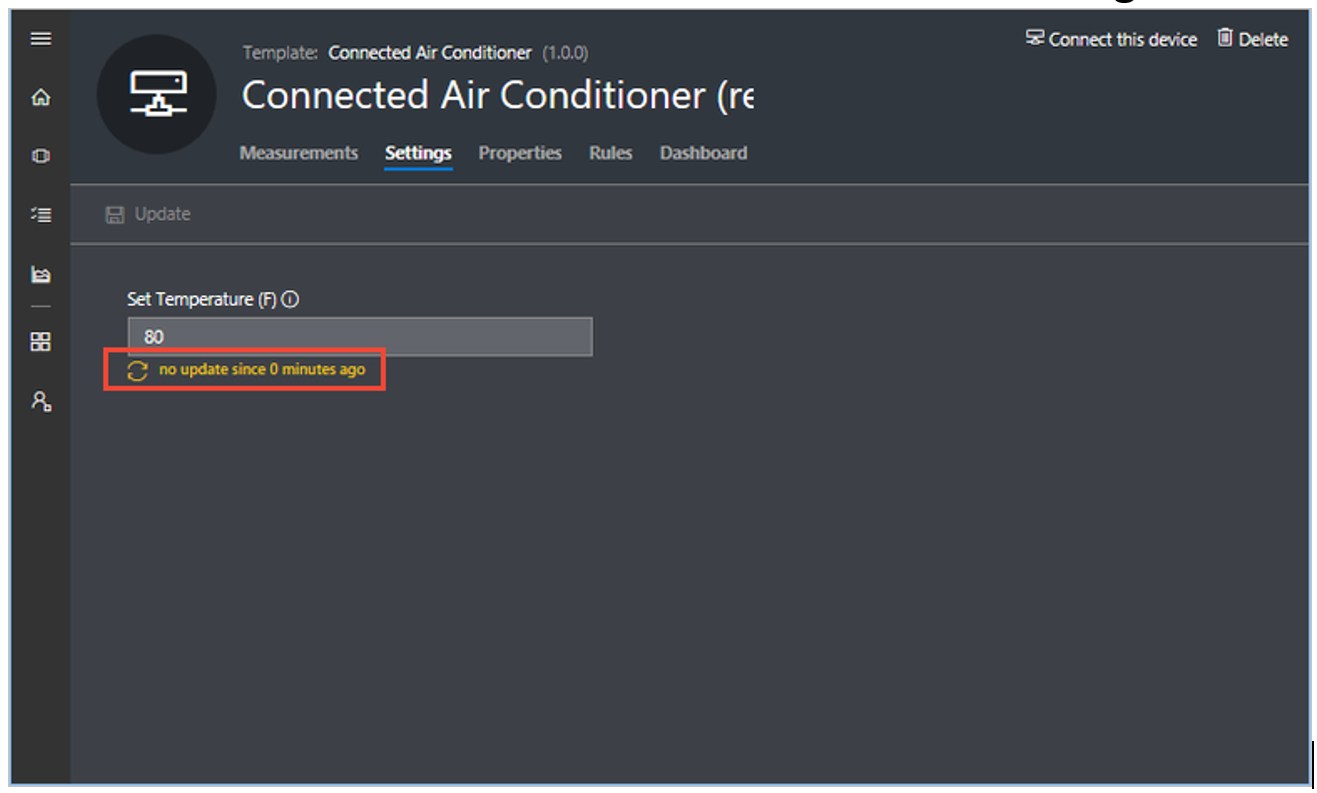Open the Connected Air Conditioner template link
The height and width of the screenshot is (793, 1317).
point(430,53)
